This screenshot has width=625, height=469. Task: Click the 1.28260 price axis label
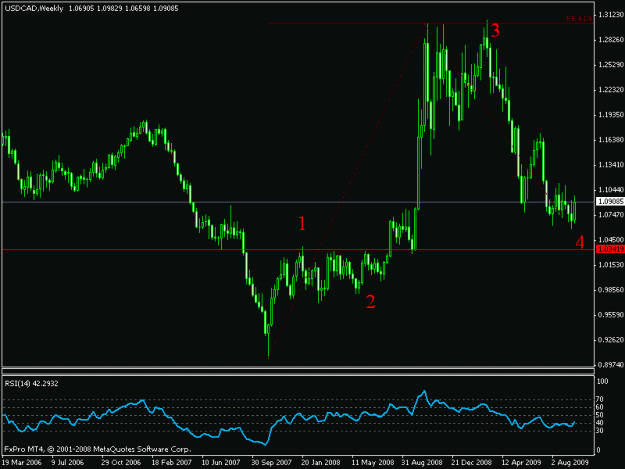[611, 40]
